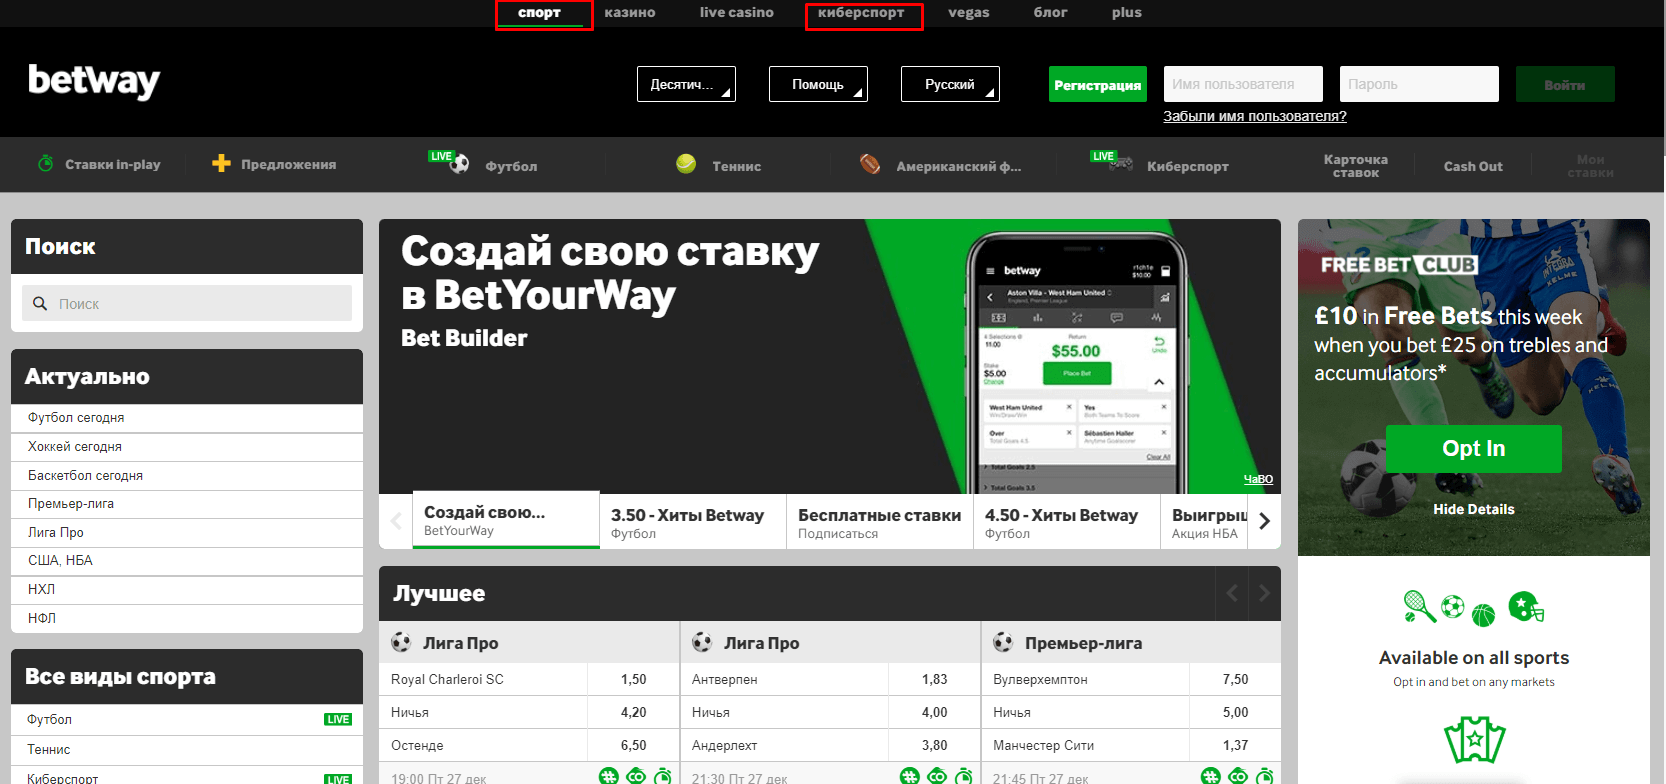
Task: Open Cash Out in nav bar
Action: click(1473, 166)
